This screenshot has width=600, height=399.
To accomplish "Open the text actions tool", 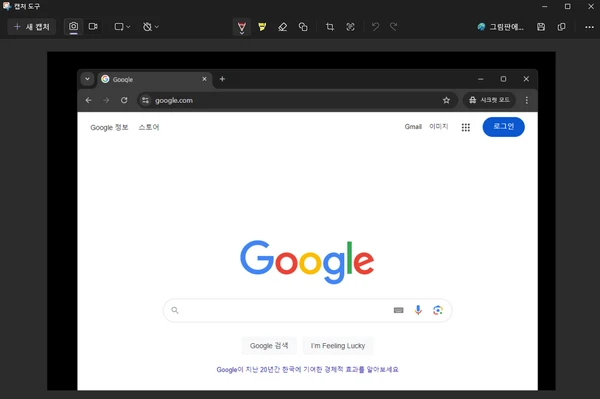I will click(x=350, y=27).
